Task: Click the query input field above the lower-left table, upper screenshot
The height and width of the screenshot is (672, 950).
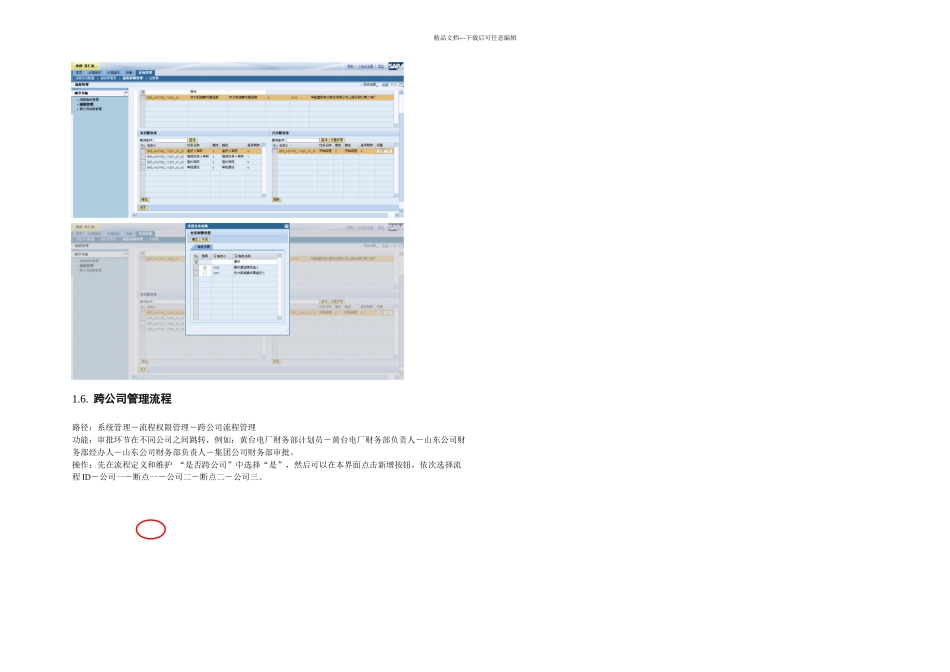Action: click(x=170, y=140)
